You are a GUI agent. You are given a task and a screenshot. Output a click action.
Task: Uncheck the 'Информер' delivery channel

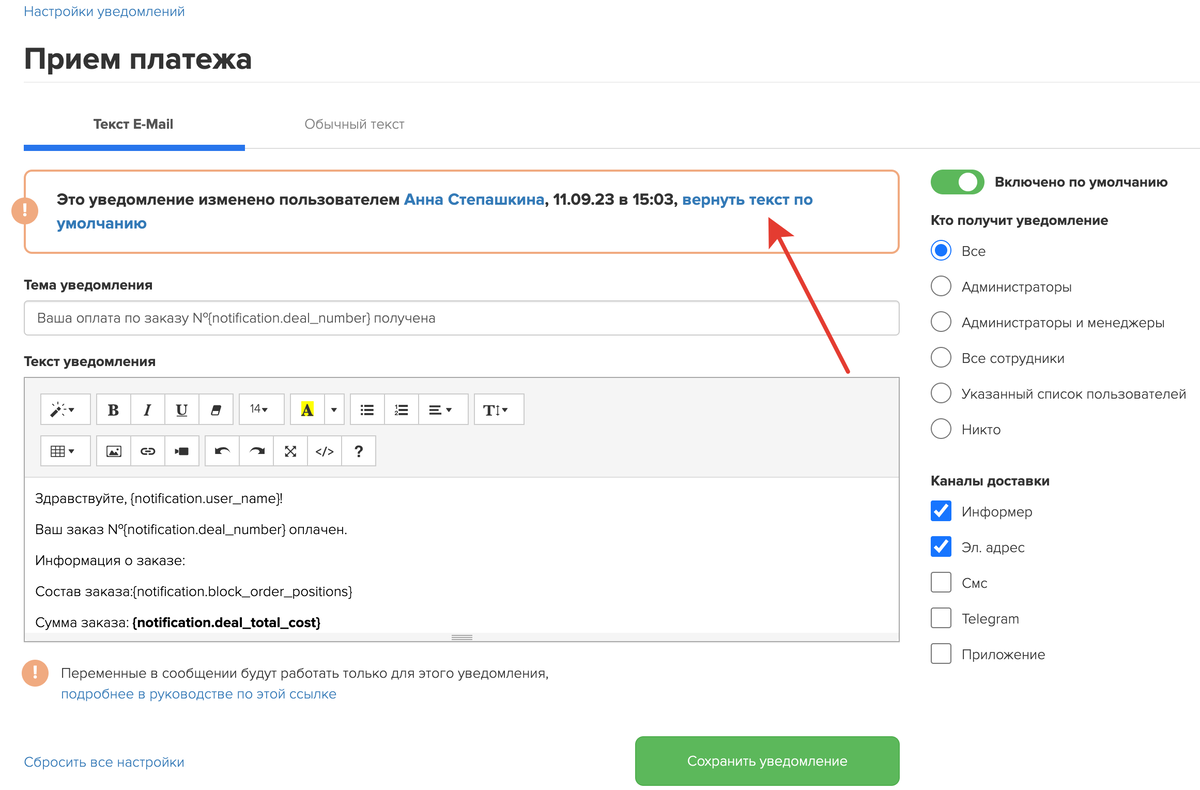click(941, 511)
